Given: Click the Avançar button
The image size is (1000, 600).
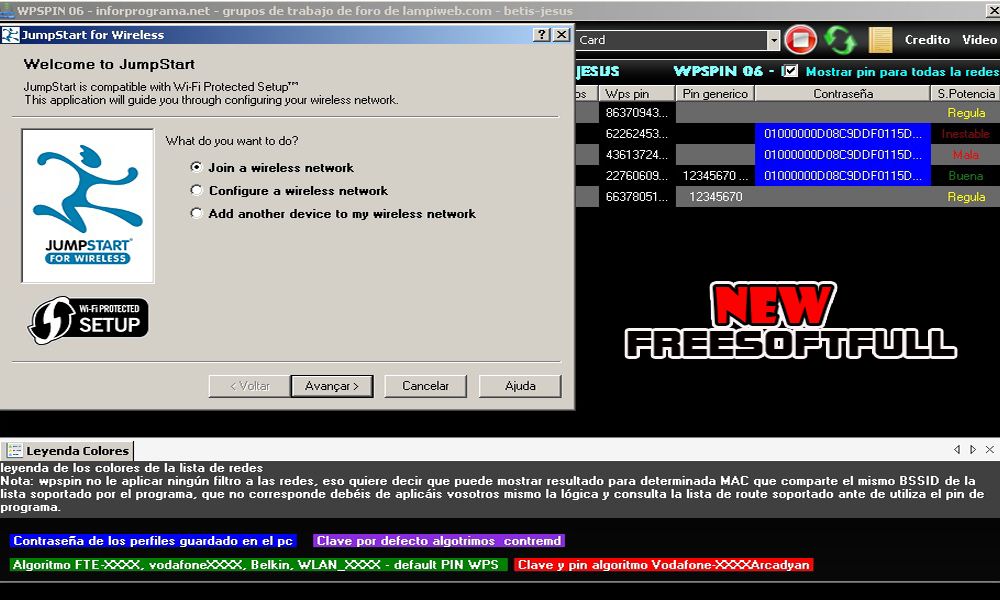Looking at the screenshot, I should click(x=331, y=386).
